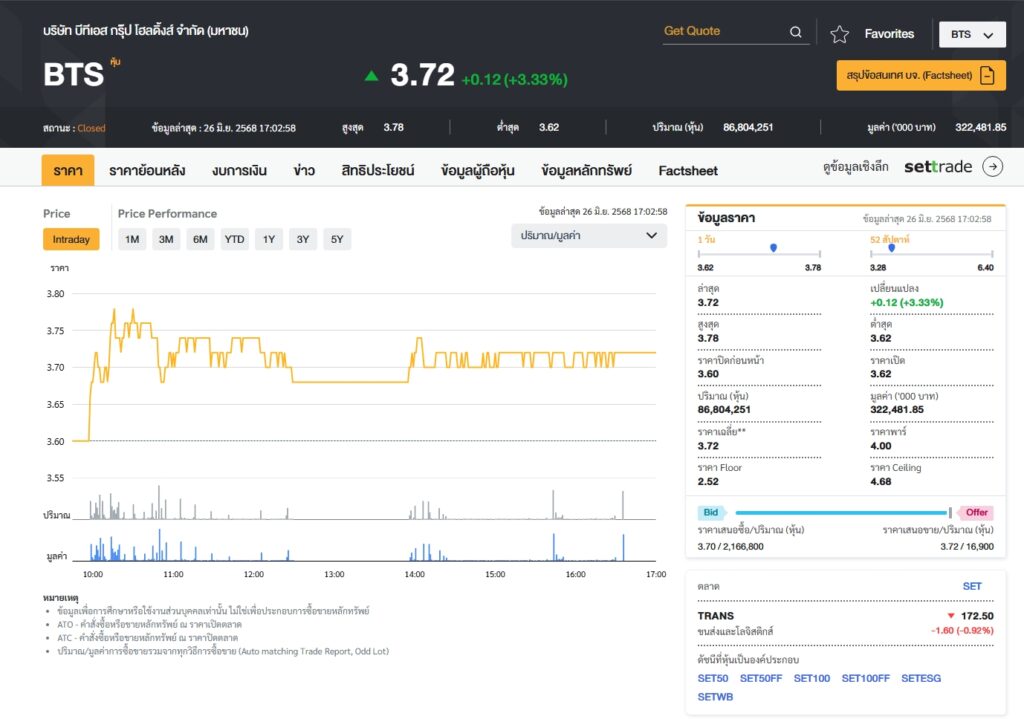Click the Factsheet document icon
1024x719 pixels.
click(987, 75)
